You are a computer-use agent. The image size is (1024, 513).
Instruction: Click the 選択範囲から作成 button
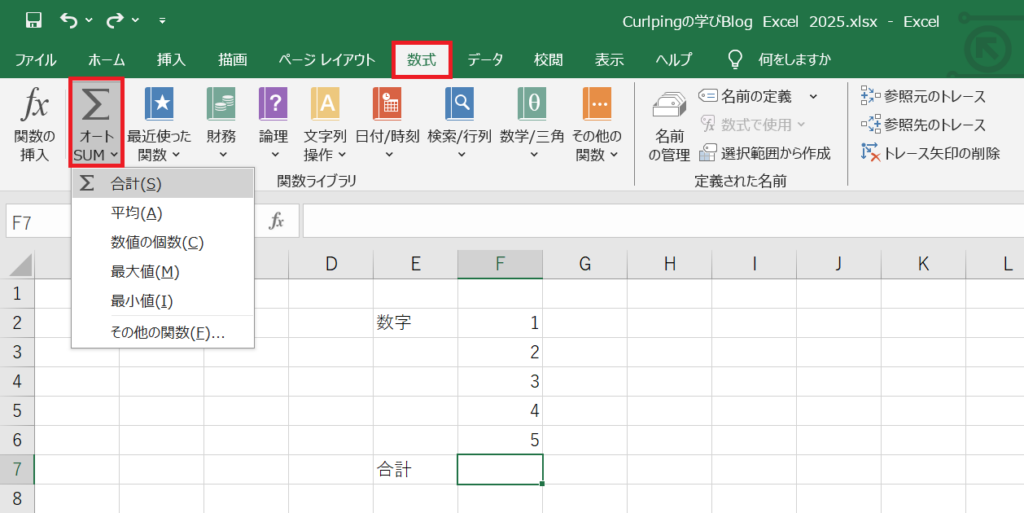tap(764, 153)
